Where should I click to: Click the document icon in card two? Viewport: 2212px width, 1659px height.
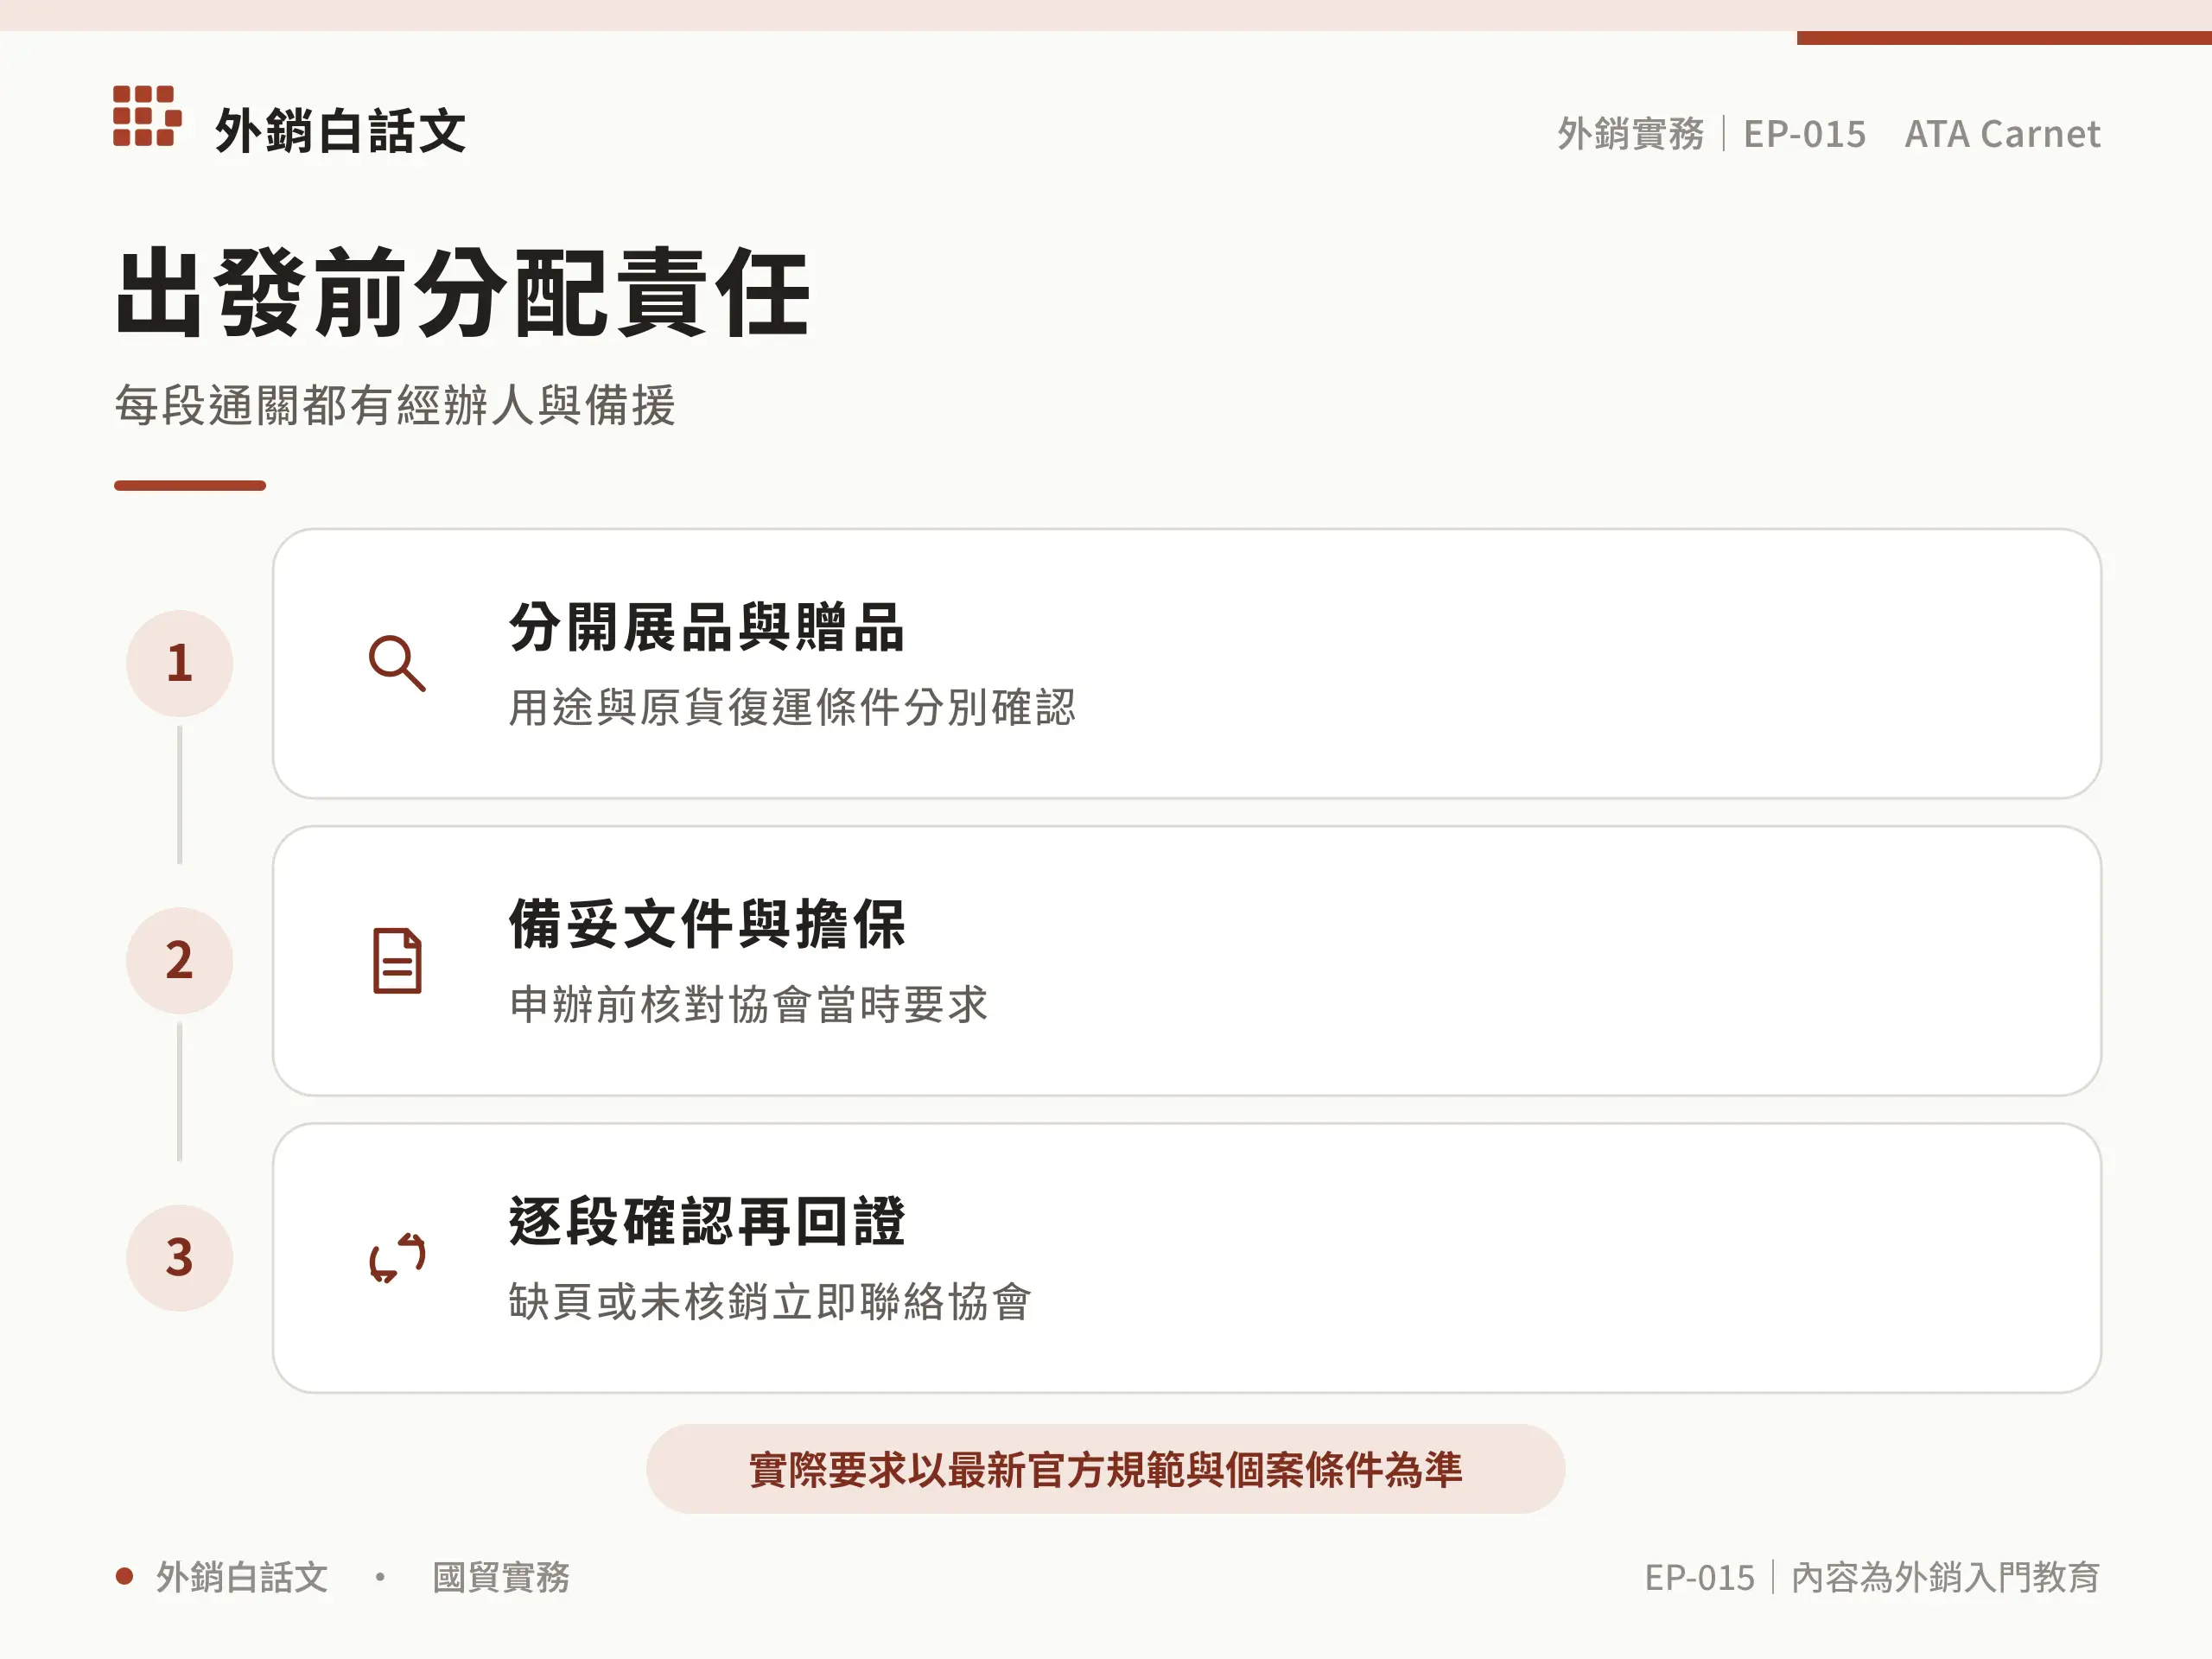pos(397,961)
